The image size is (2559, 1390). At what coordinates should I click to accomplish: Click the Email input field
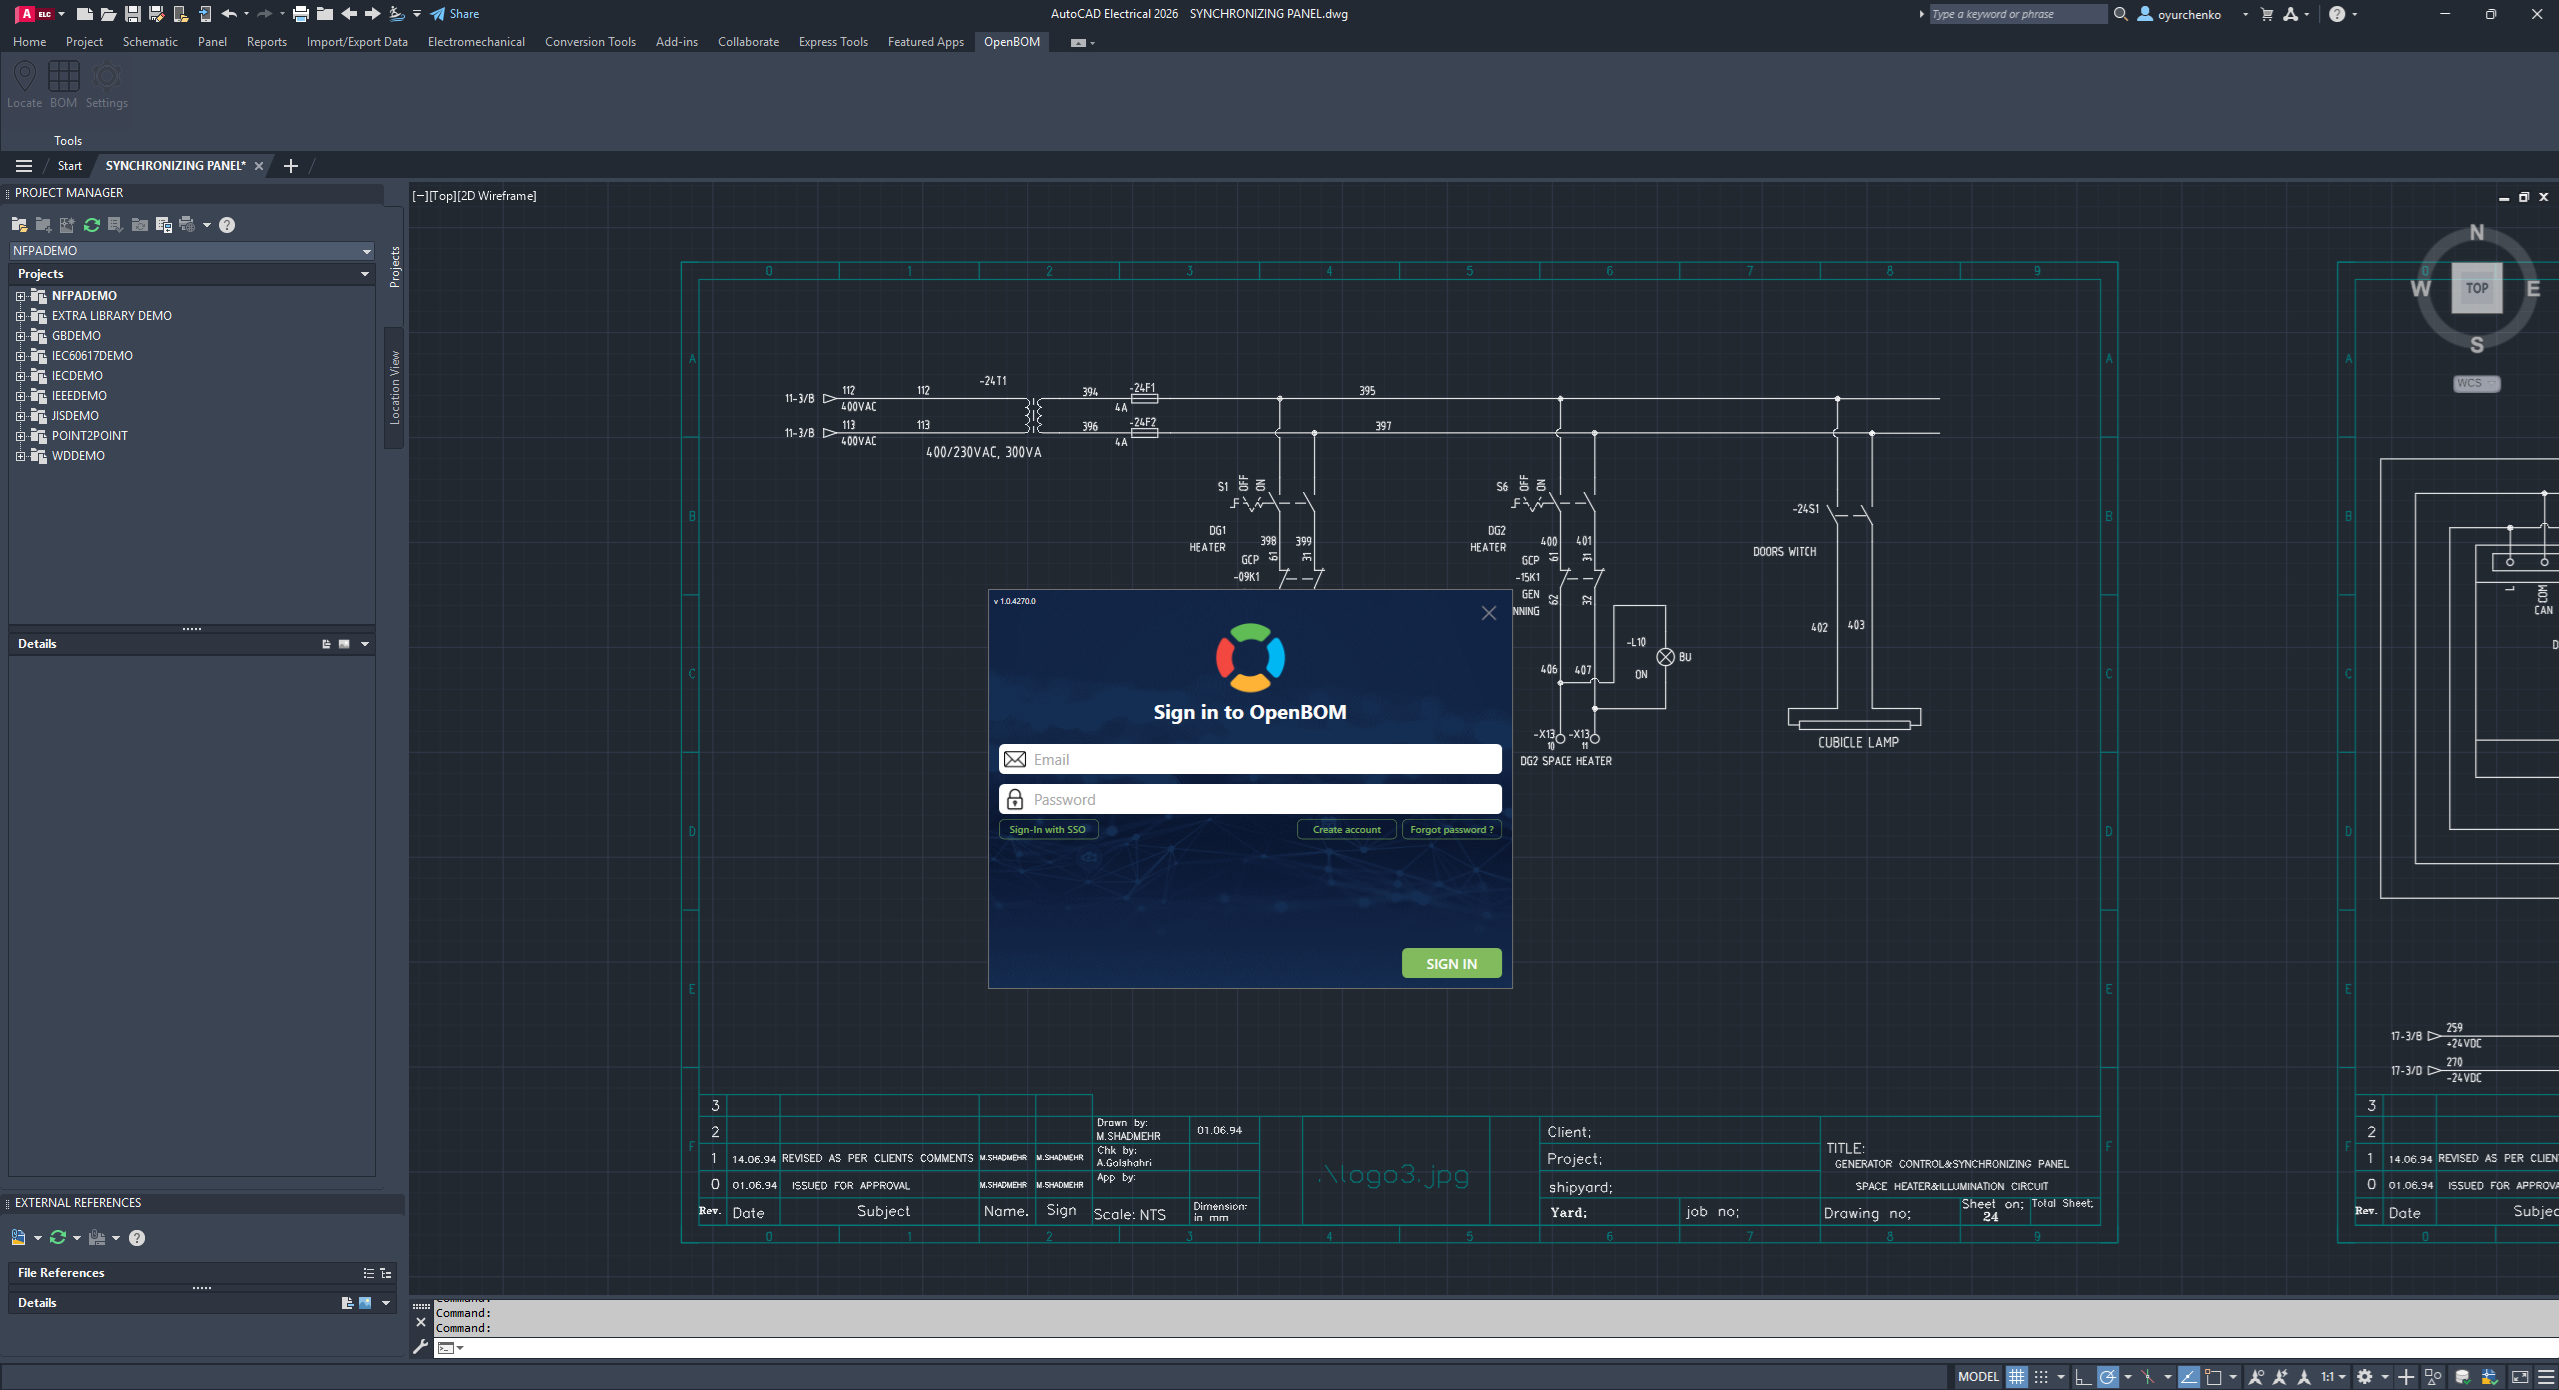tap(1250, 759)
